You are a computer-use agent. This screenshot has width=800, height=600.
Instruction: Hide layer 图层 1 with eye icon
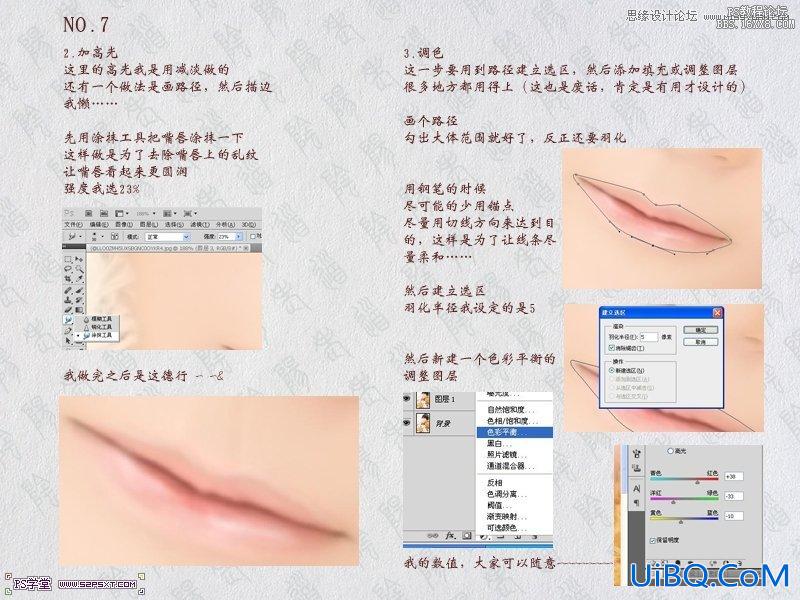click(406, 398)
